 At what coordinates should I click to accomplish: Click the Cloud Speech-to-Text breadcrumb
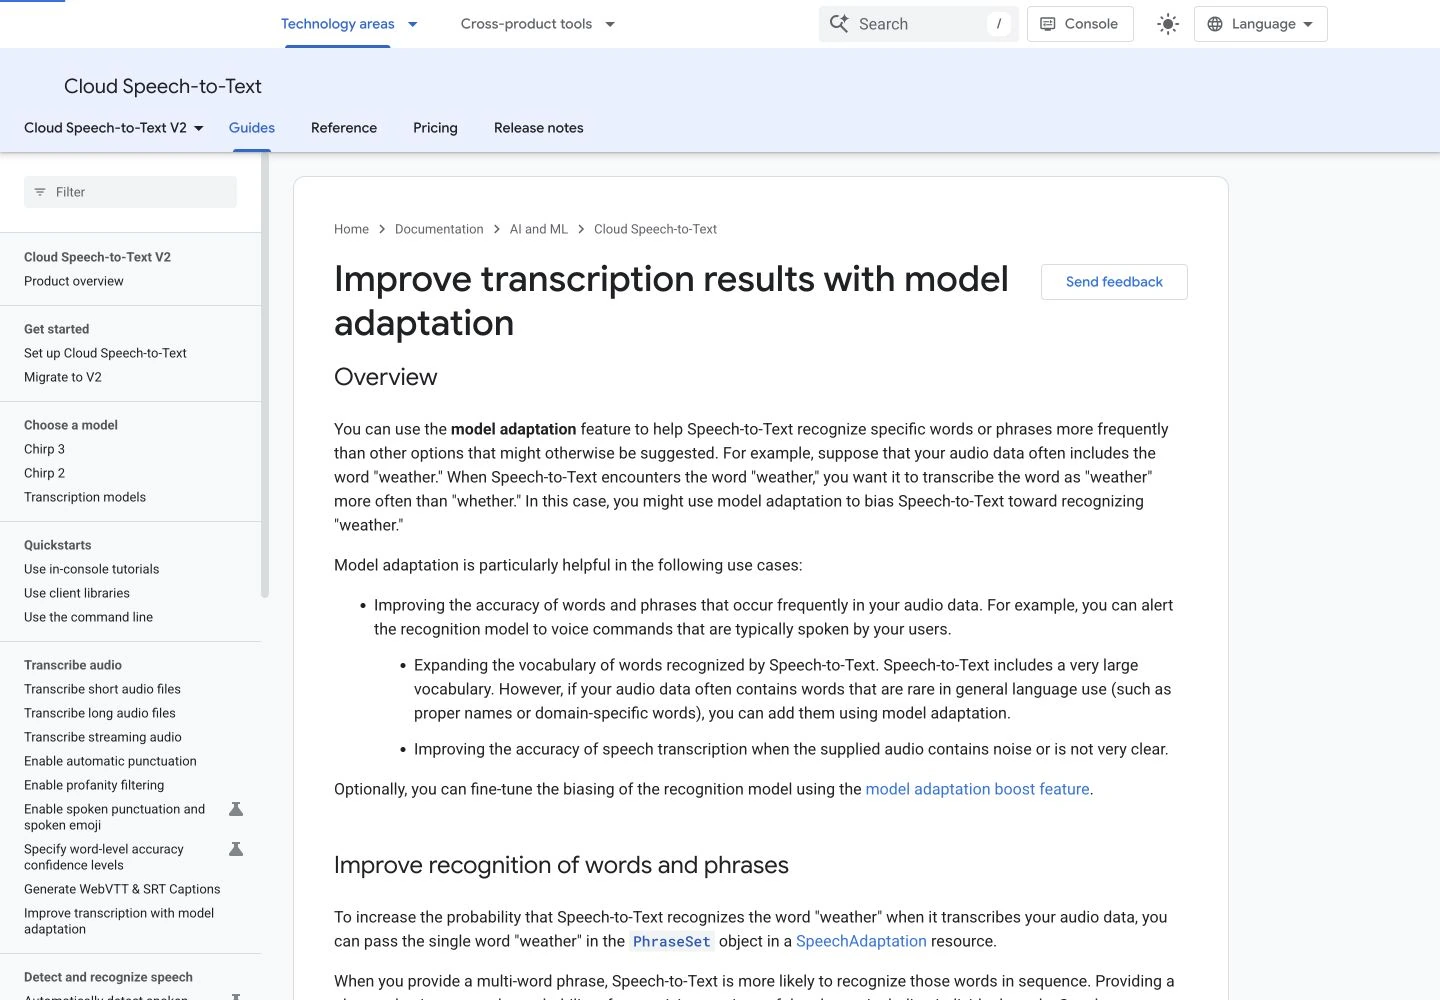pos(655,229)
